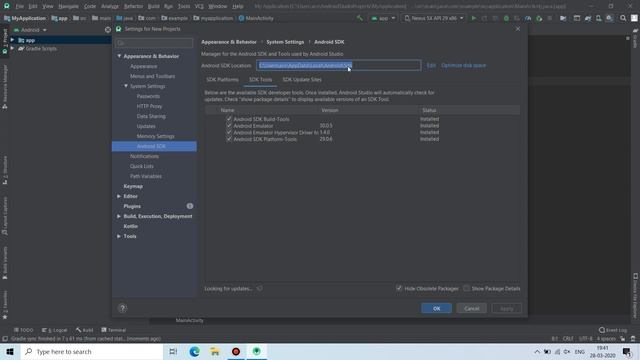
Task: Click Android Studio taskbar icon
Action: [257, 351]
